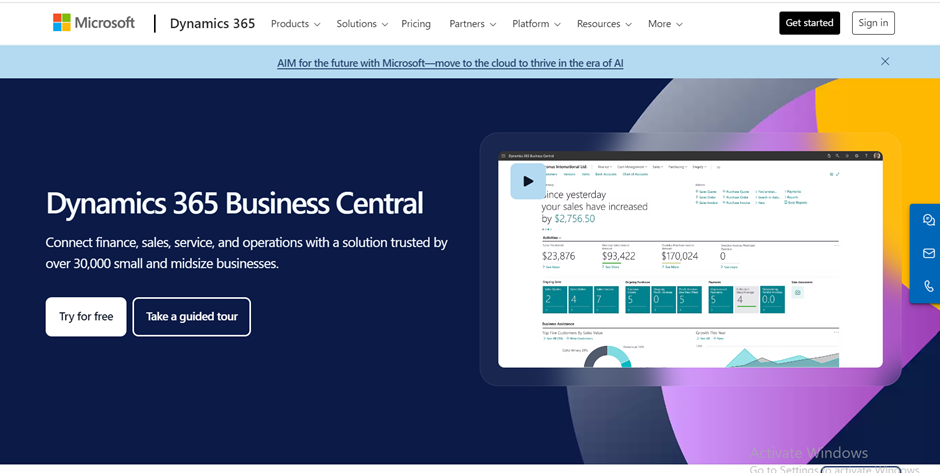This screenshot has height=473, width=940.
Task: Click Take a guided tour
Action: (x=192, y=317)
